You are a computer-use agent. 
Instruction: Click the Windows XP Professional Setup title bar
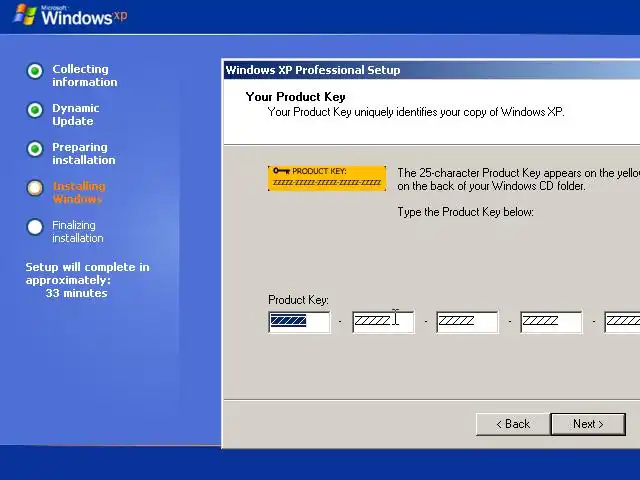432,70
